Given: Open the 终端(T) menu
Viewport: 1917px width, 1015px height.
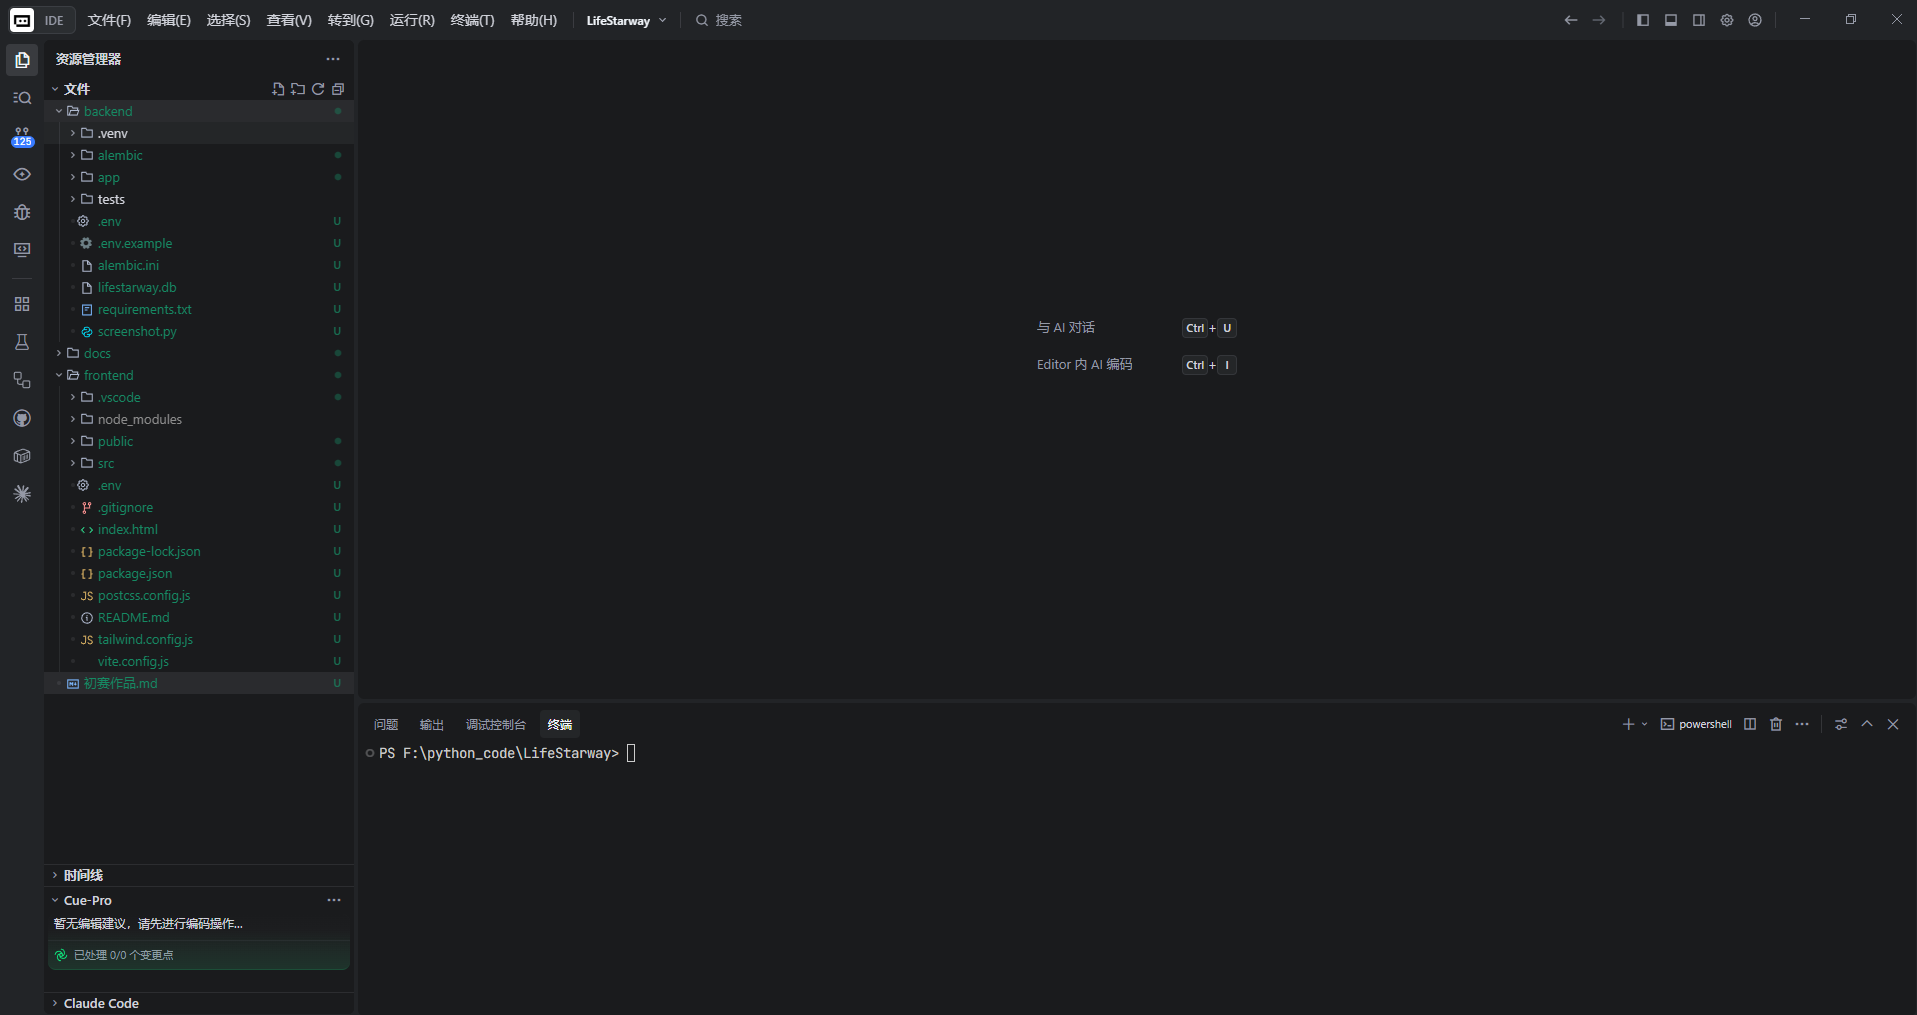Looking at the screenshot, I should (x=473, y=20).
